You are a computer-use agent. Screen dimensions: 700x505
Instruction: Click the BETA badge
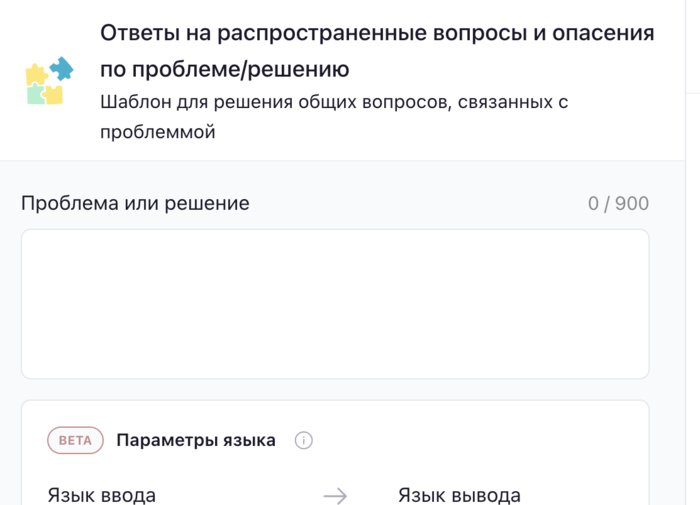[75, 440]
